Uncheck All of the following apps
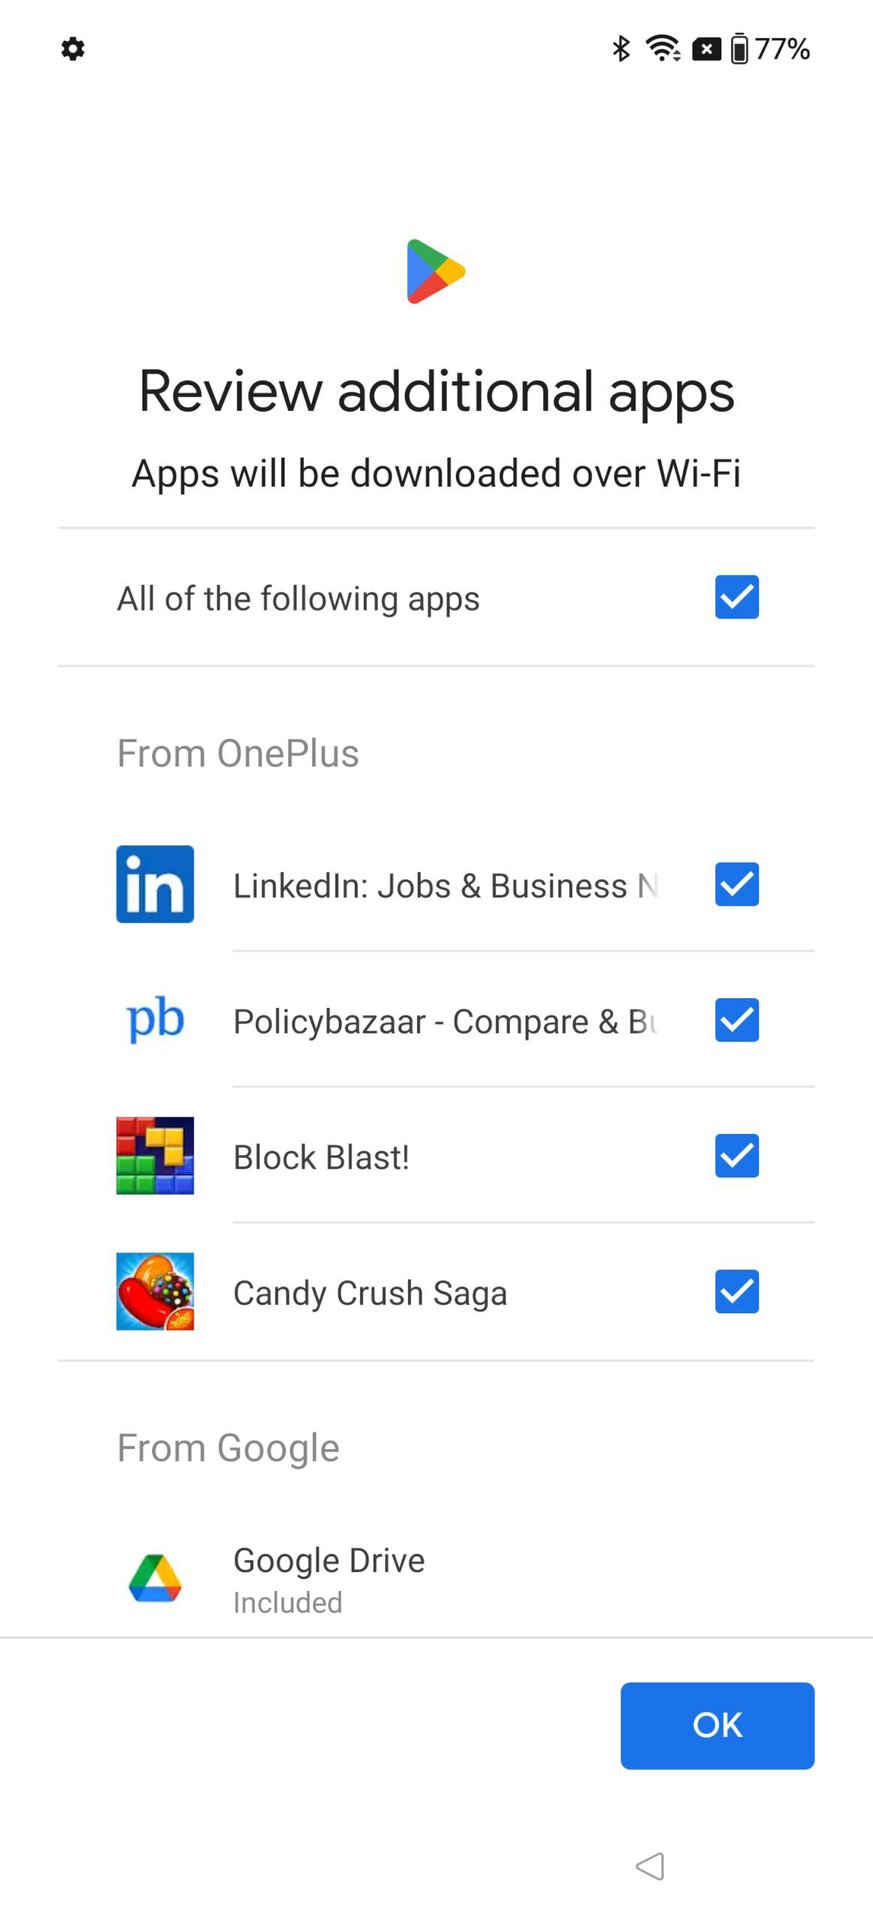The height and width of the screenshot is (1920, 873). click(737, 598)
